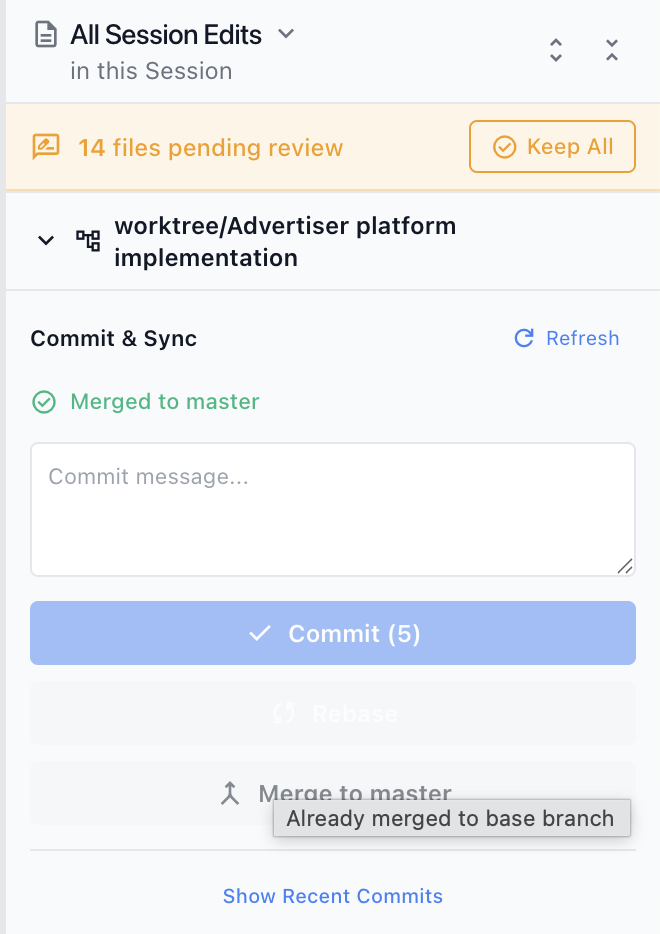
Task: Refresh the Commit & Sync status
Action: click(566, 338)
